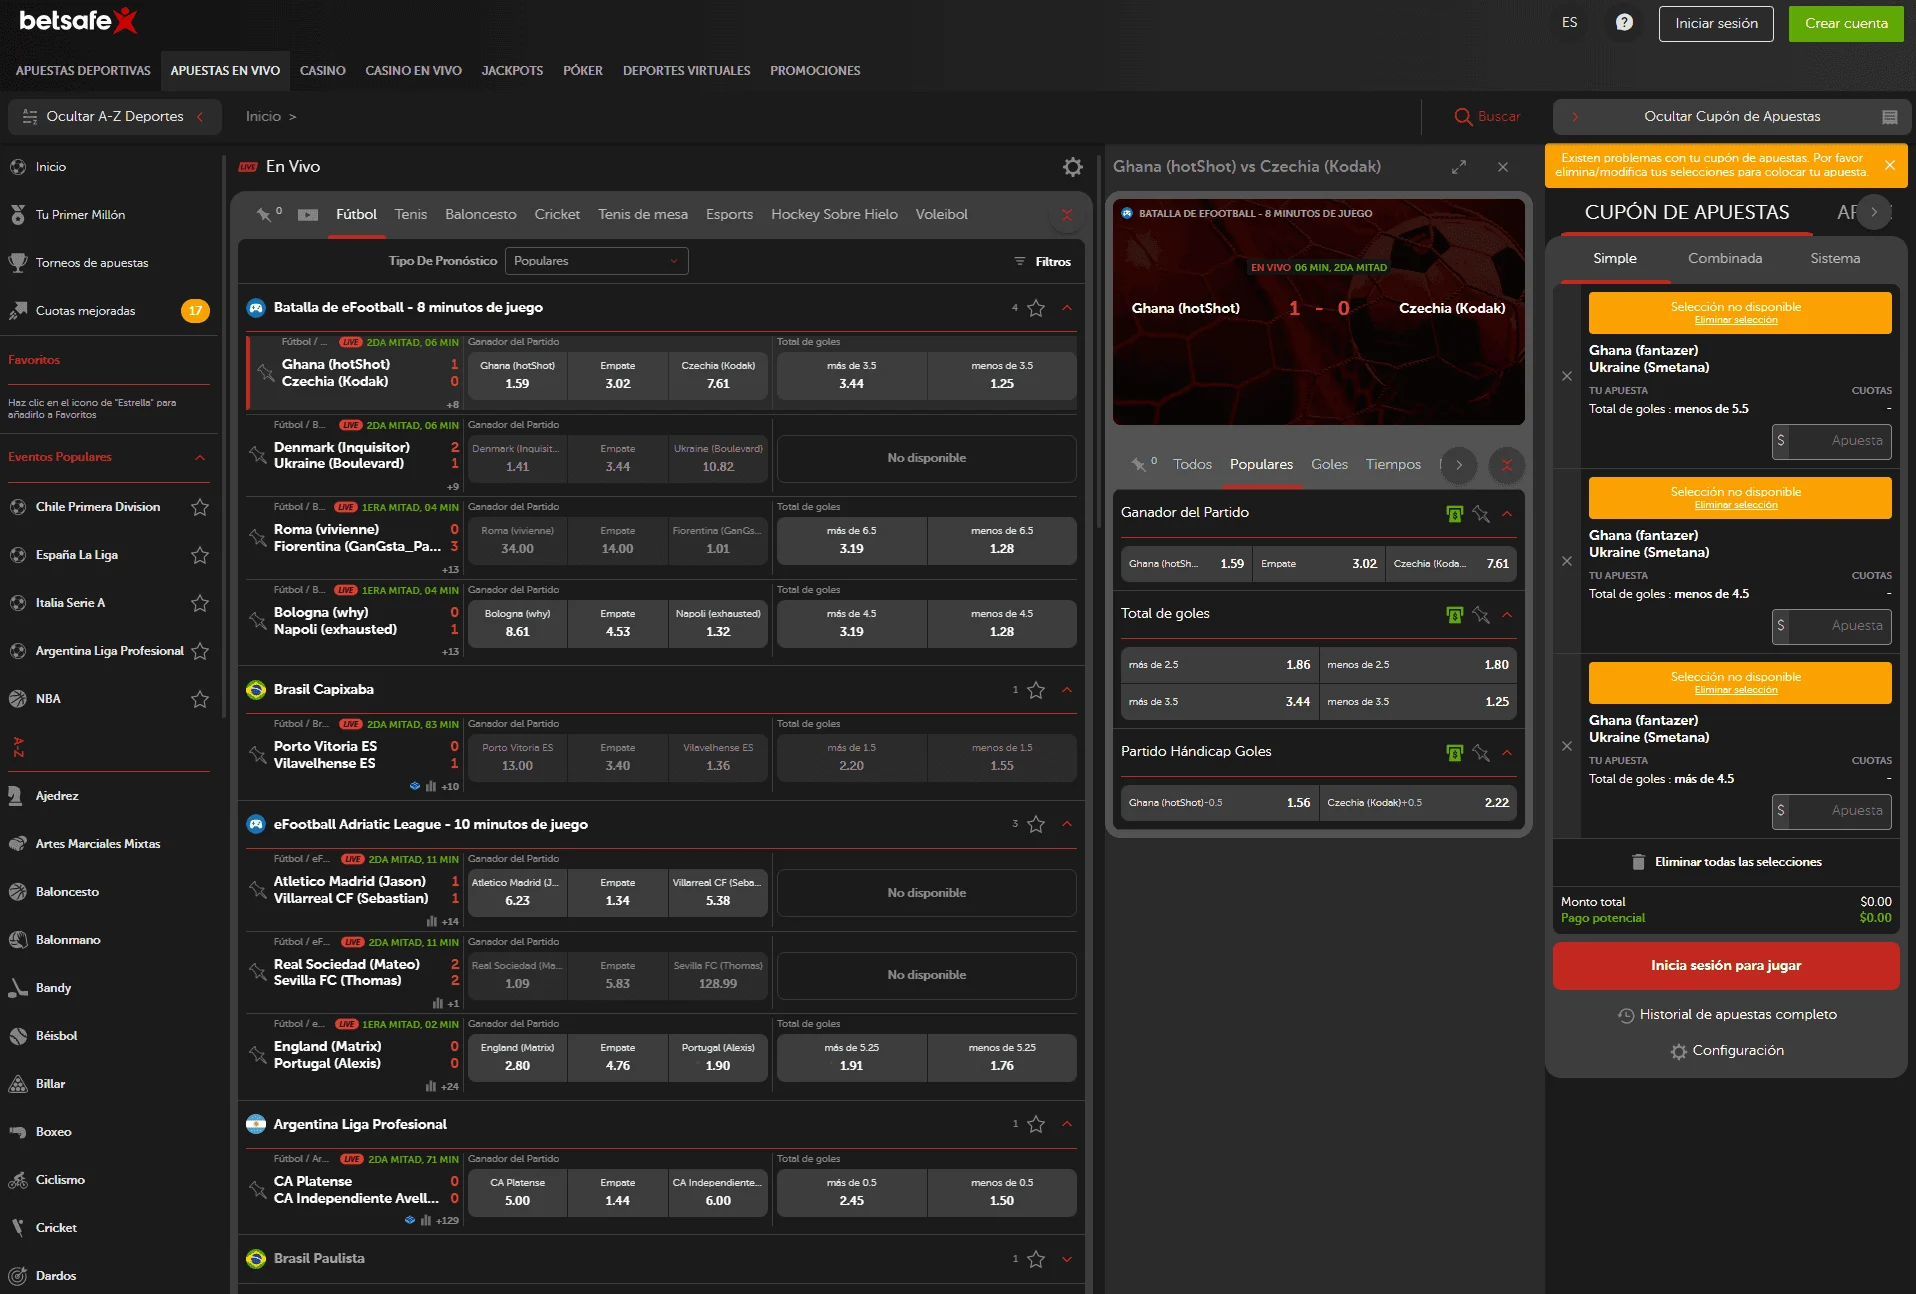Screen dimensions: 1916x1294
Task: Pin the Ganador del Partido market
Action: point(1481,514)
